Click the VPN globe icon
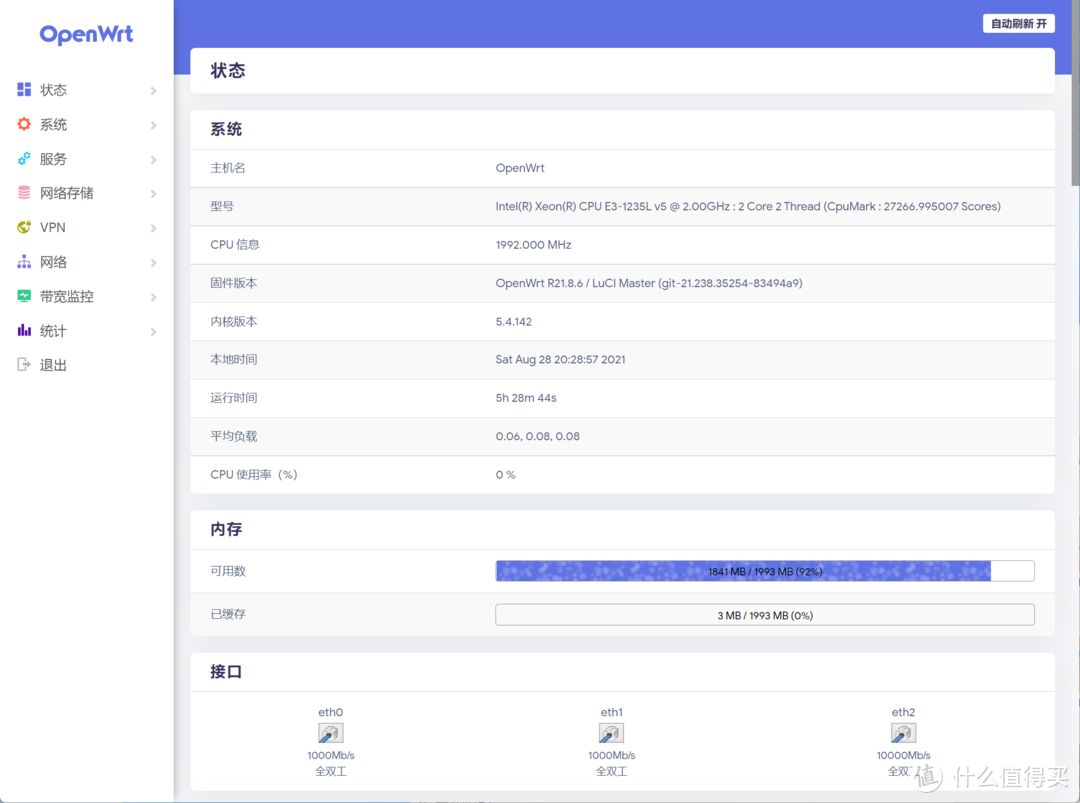1080x803 pixels. pos(24,227)
